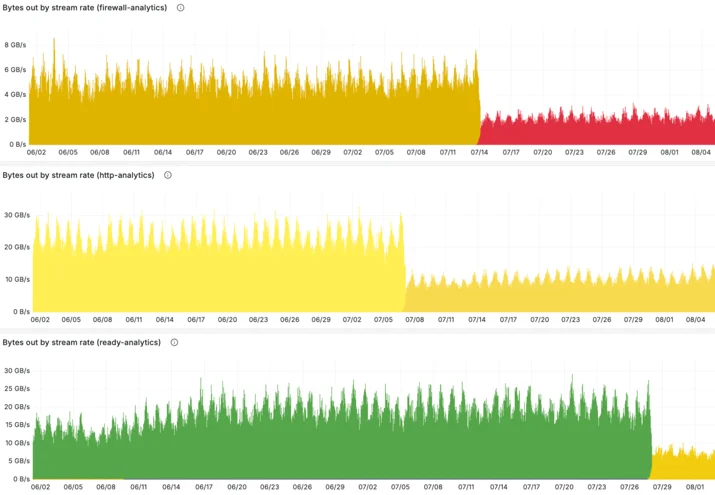
Task: Click 07/29 date on ready-analytics time axis
Action: (x=662, y=487)
